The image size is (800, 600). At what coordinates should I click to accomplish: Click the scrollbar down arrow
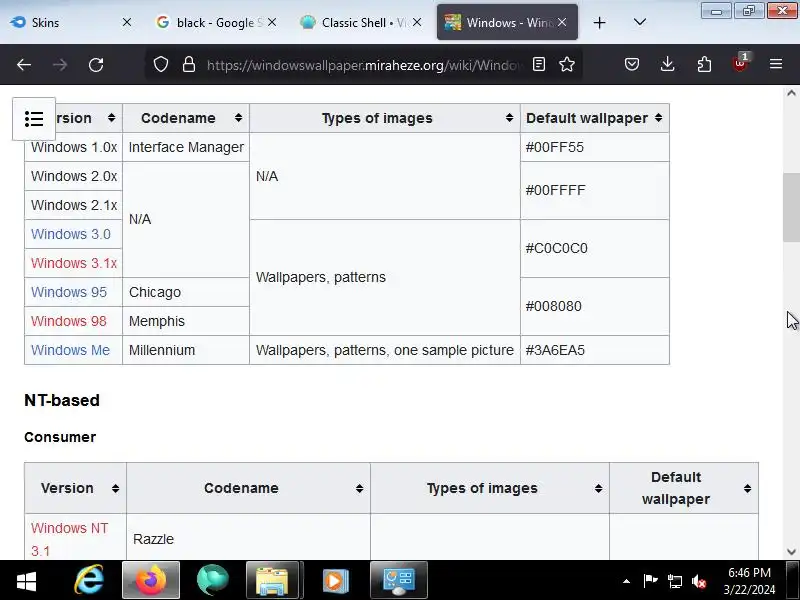[791, 552]
